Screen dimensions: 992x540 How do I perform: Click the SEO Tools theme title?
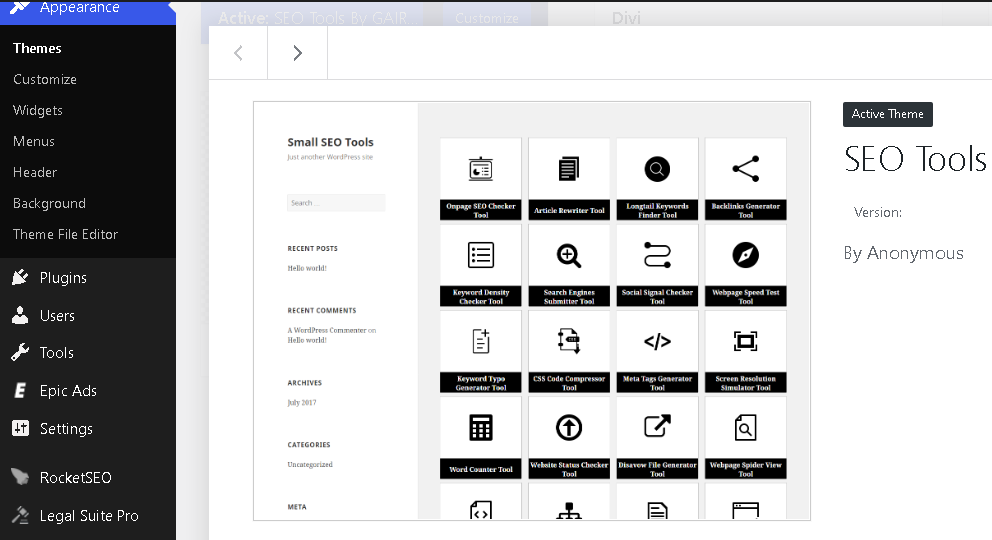pos(915,159)
